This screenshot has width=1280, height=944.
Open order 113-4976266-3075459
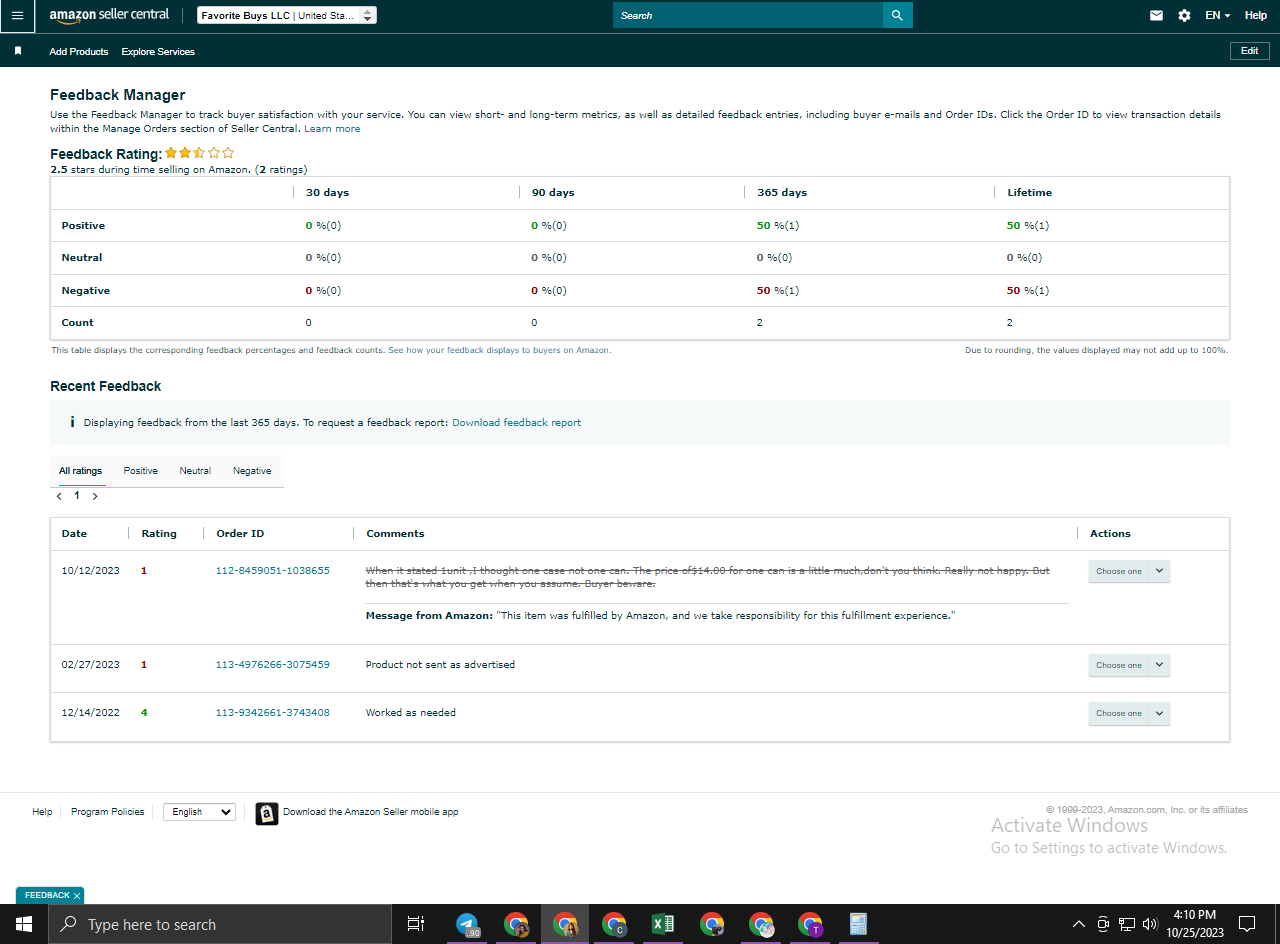(273, 665)
